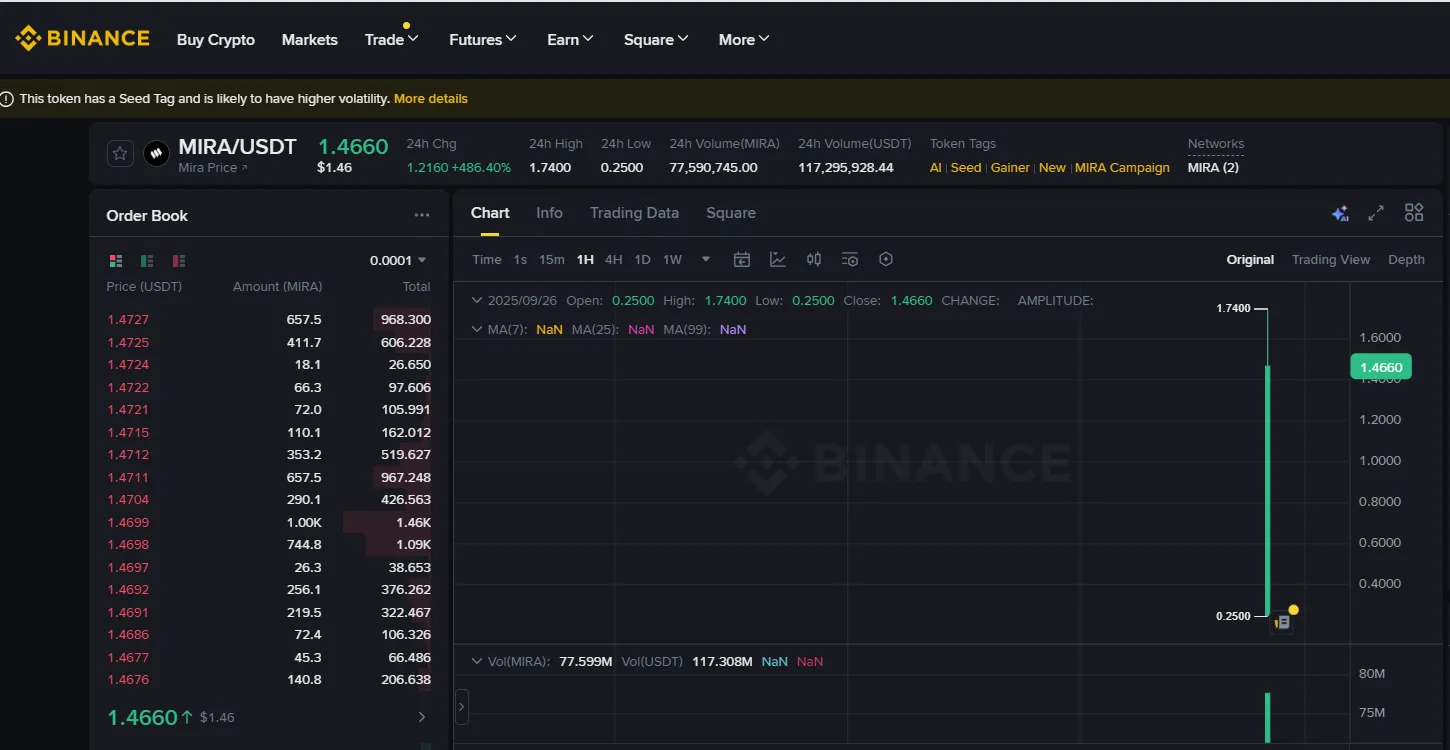Open the layout grid icon
The height and width of the screenshot is (750, 1450).
click(x=1414, y=212)
